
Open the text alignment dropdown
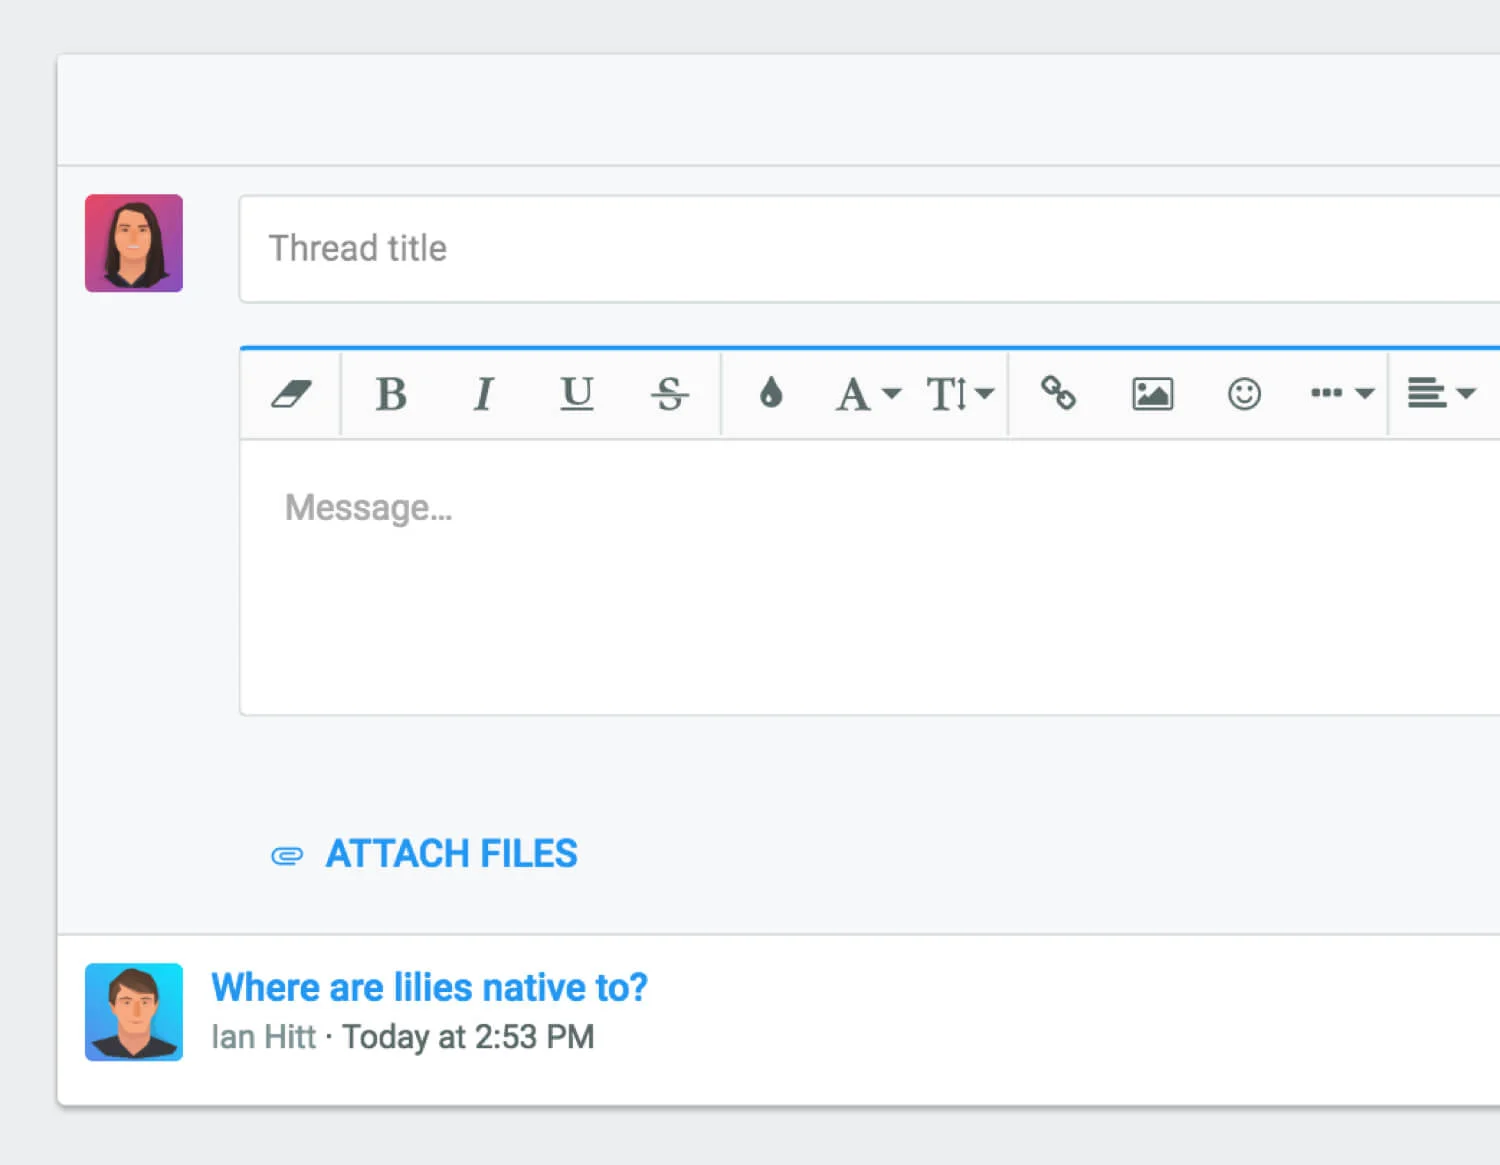point(1440,394)
